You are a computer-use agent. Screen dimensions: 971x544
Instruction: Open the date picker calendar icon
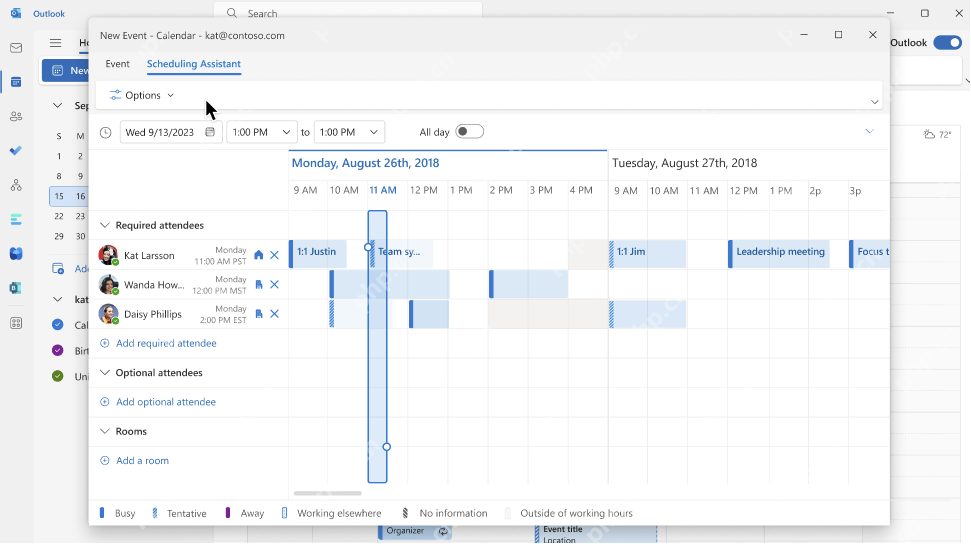210,132
